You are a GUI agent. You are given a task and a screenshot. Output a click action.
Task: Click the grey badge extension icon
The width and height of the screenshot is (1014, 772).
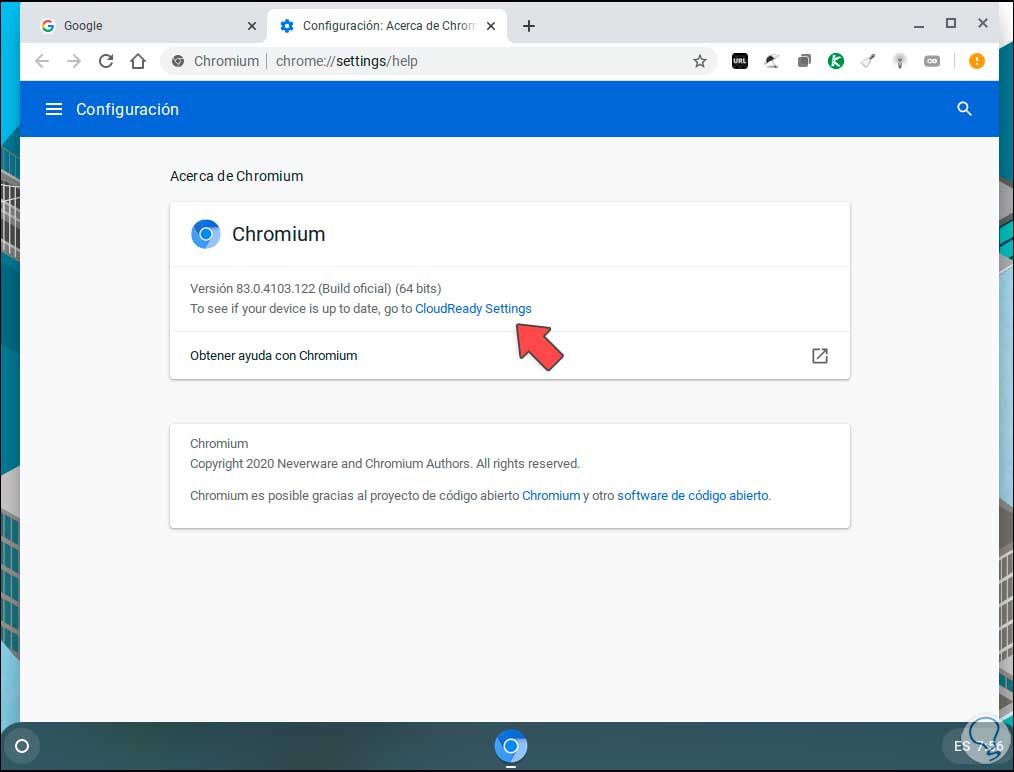[x=932, y=61]
